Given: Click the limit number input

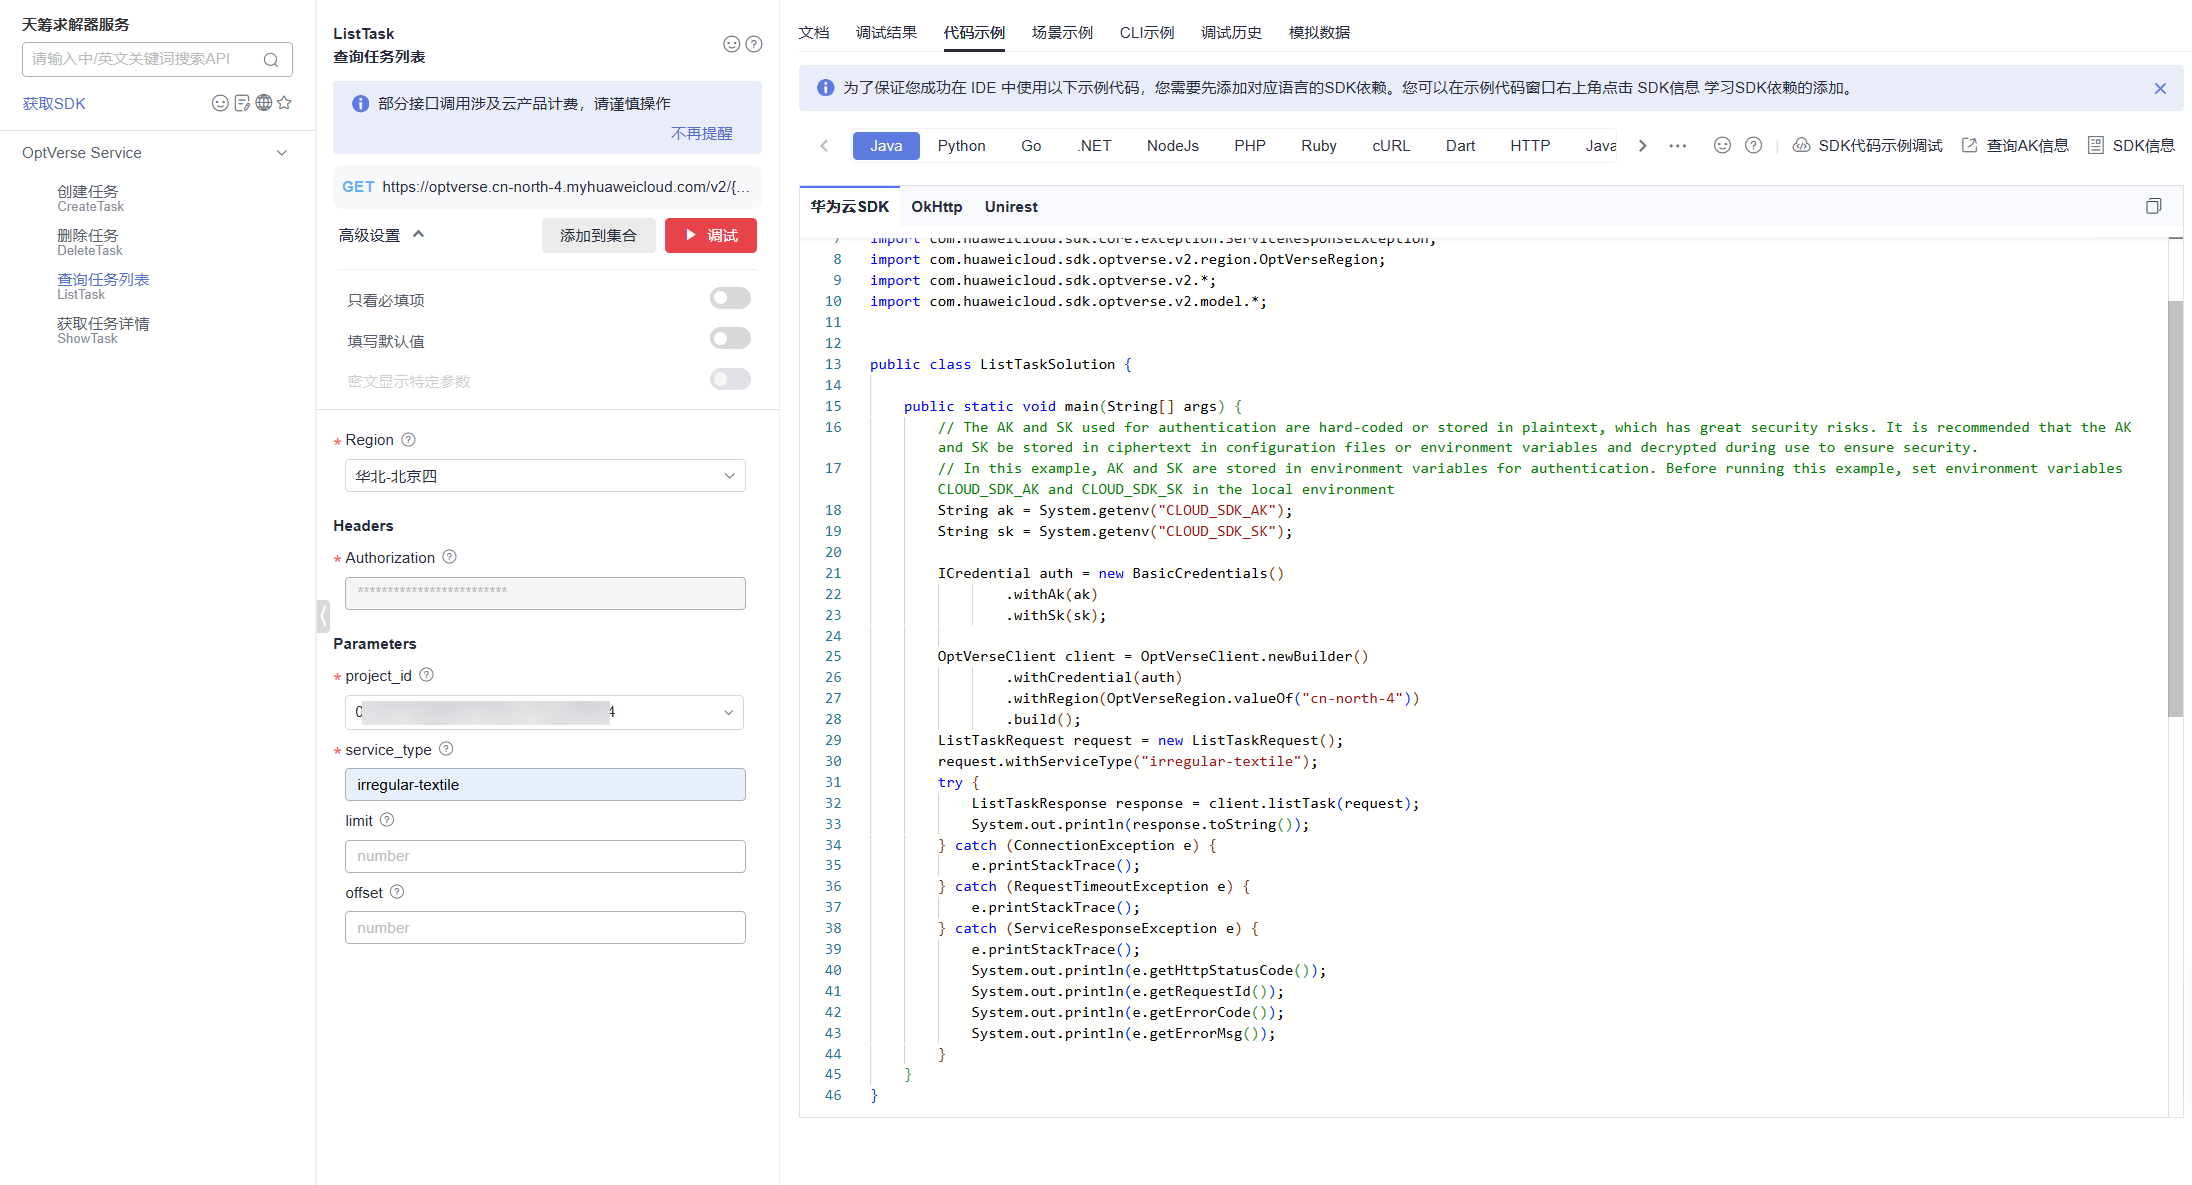Looking at the screenshot, I should click(545, 856).
